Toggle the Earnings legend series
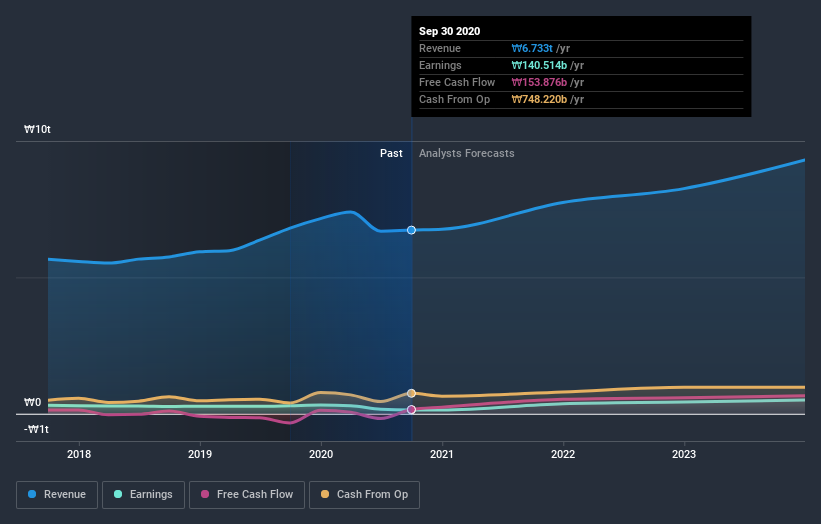The width and height of the screenshot is (821, 524). click(x=143, y=495)
